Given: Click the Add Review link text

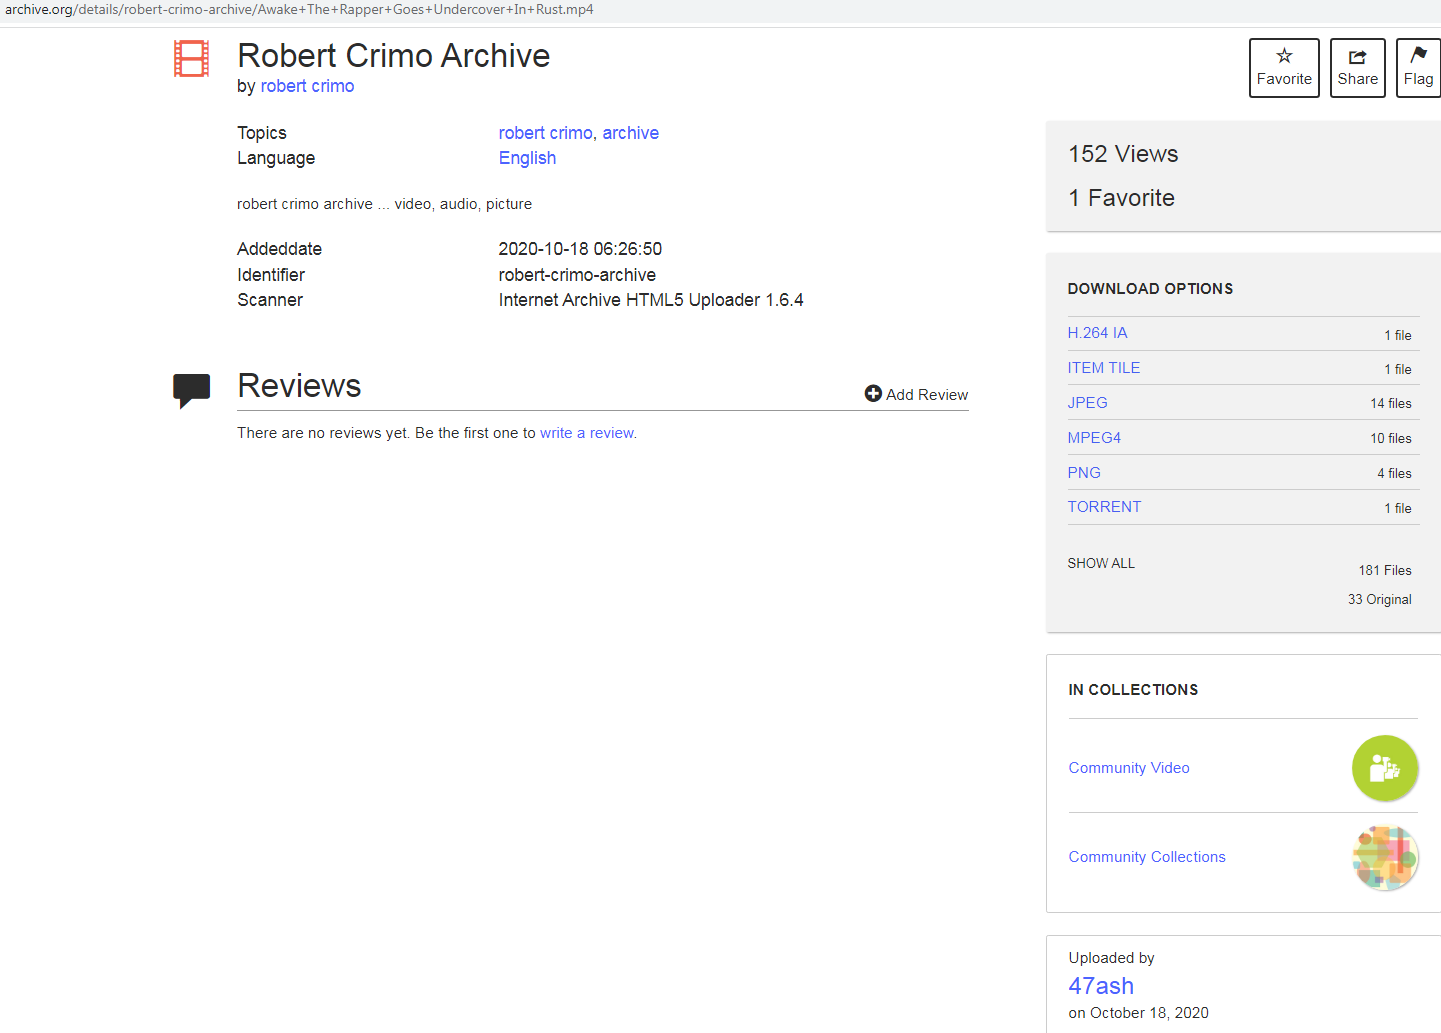Looking at the screenshot, I should pyautogui.click(x=927, y=395).
